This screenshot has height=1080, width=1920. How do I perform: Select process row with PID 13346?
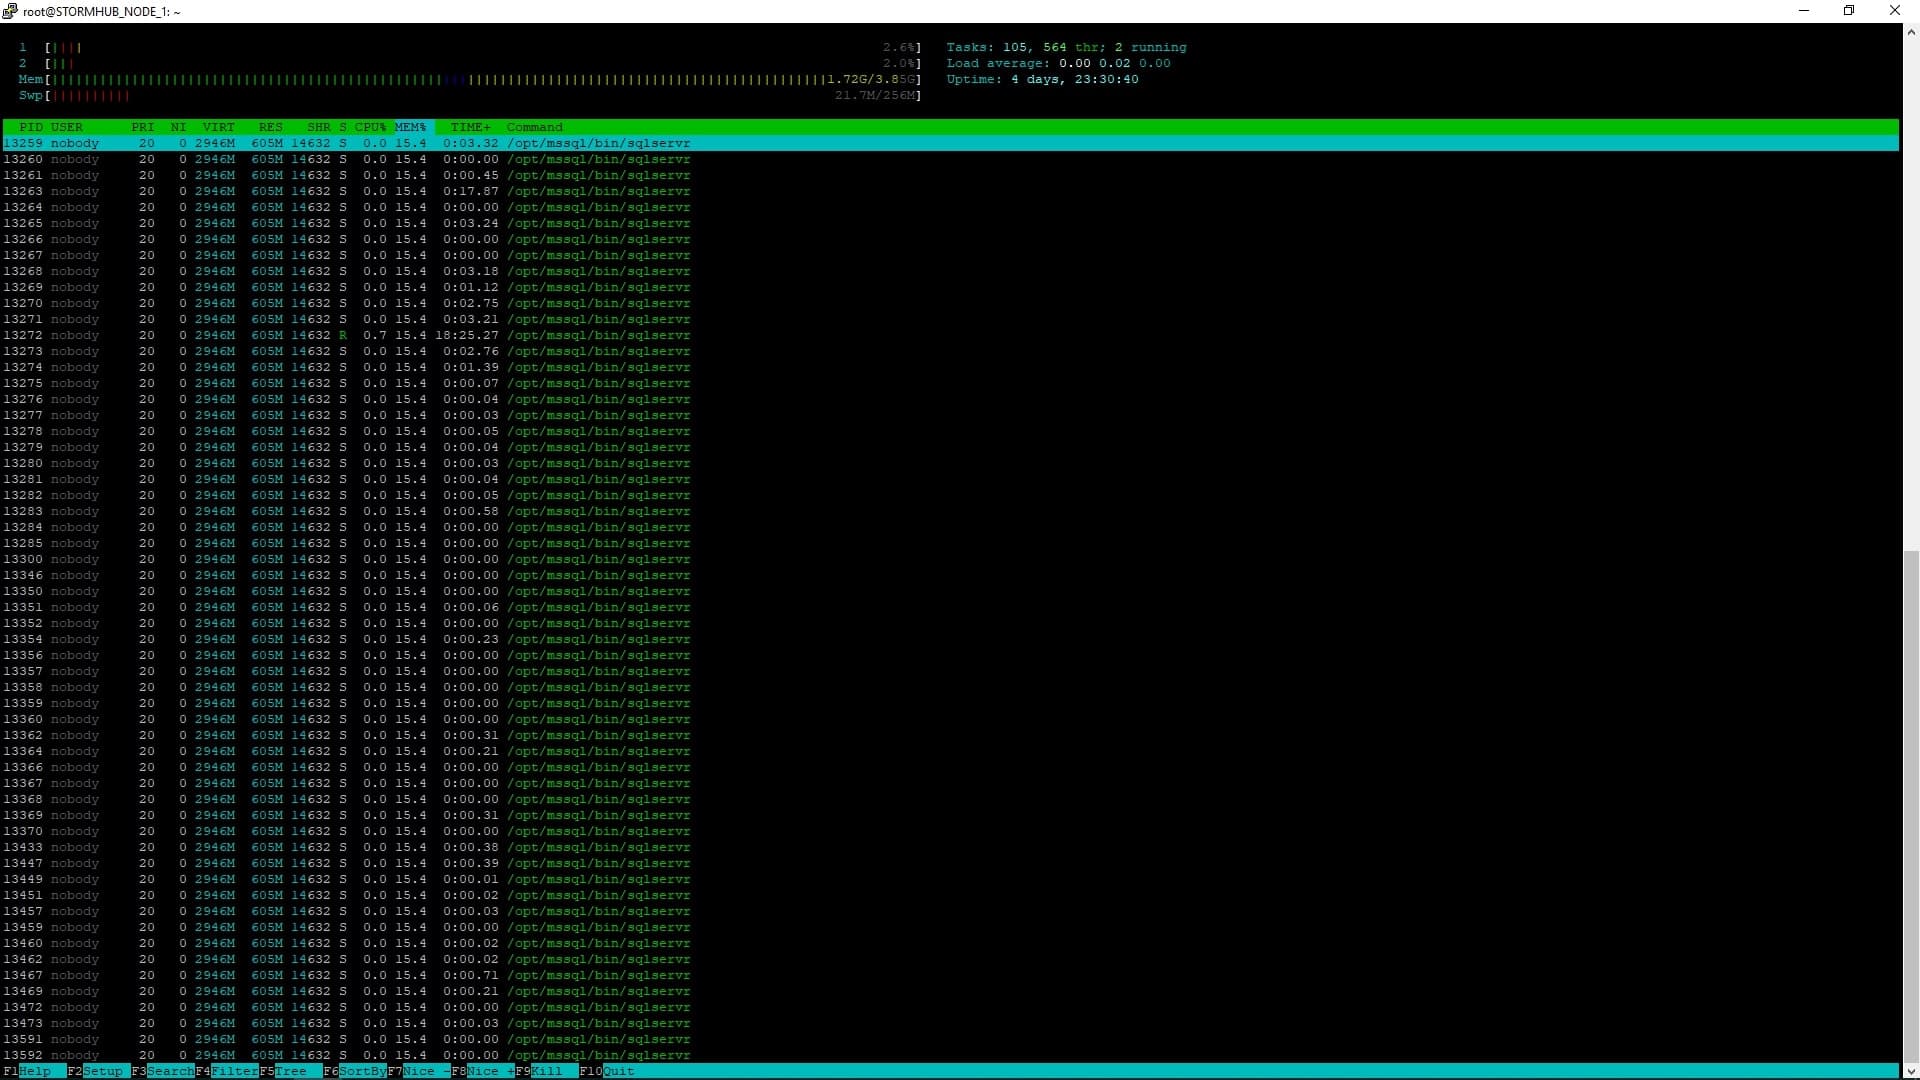coord(347,575)
